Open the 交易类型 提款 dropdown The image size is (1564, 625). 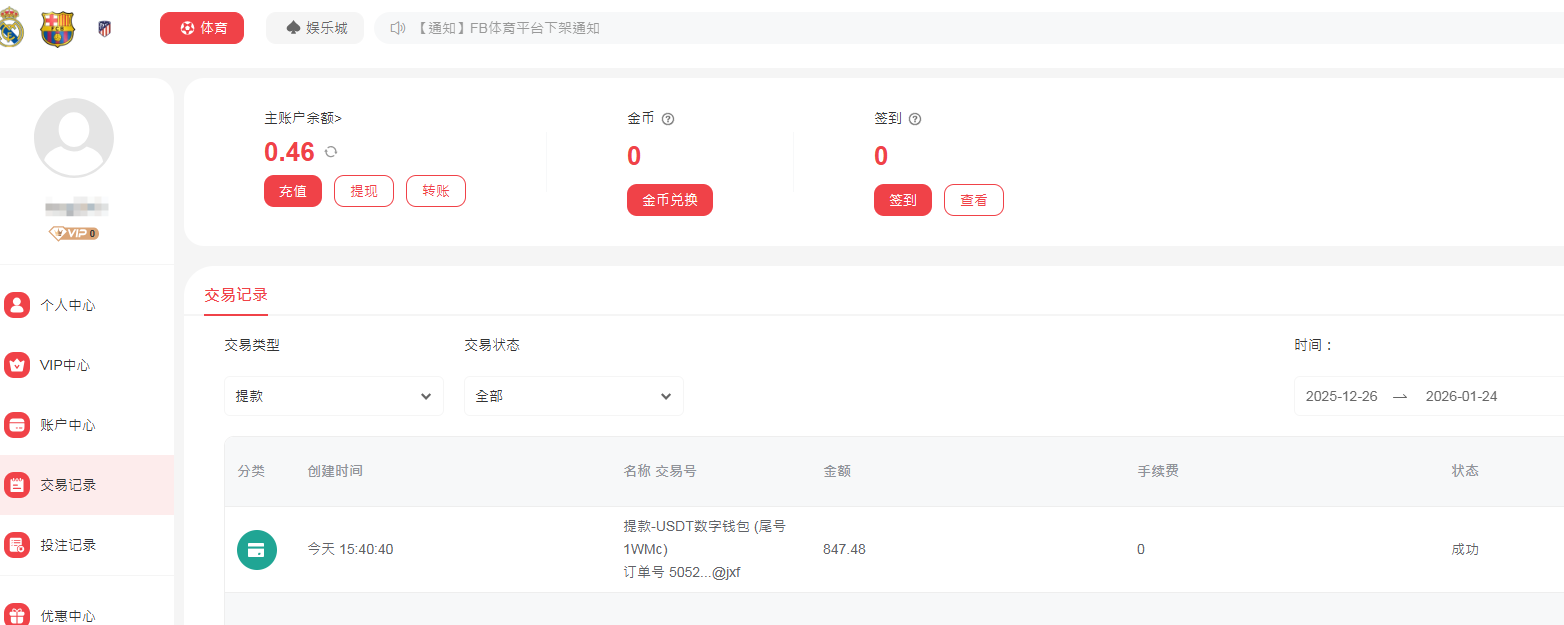[x=333, y=396]
